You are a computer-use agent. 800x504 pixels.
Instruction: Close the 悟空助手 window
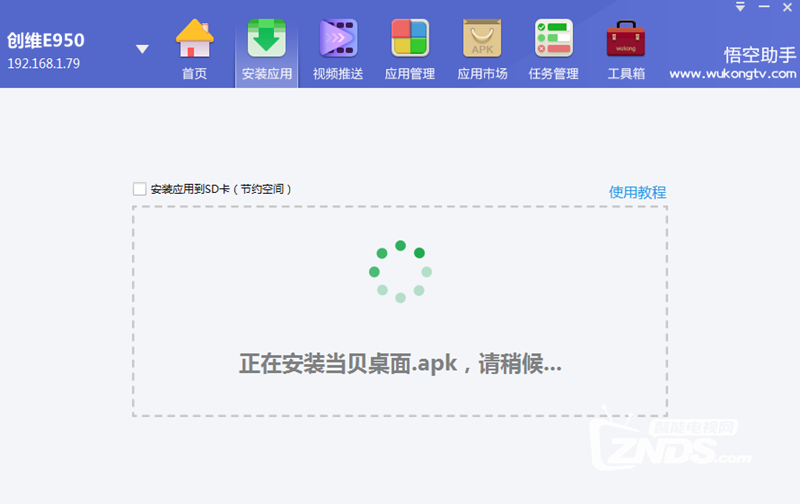[x=787, y=7]
